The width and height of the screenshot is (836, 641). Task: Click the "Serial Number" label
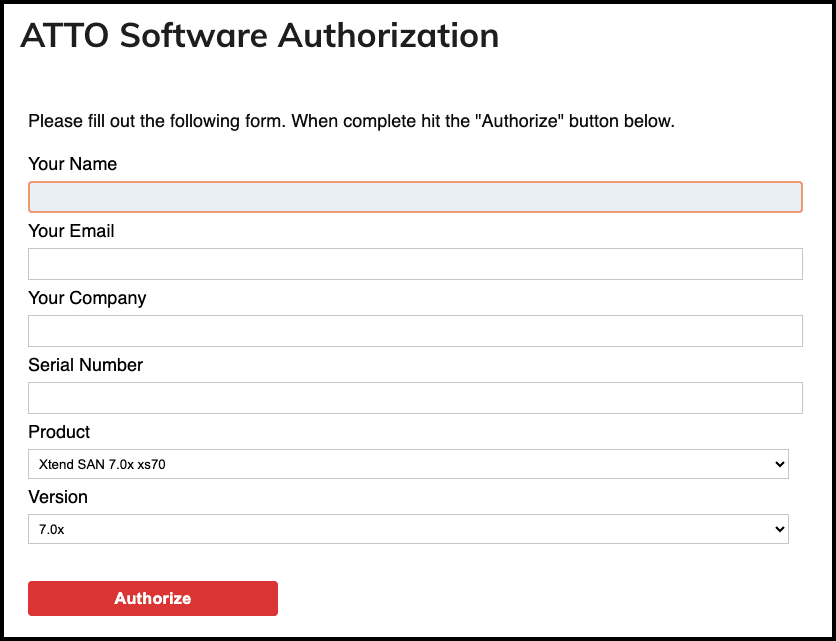85,365
